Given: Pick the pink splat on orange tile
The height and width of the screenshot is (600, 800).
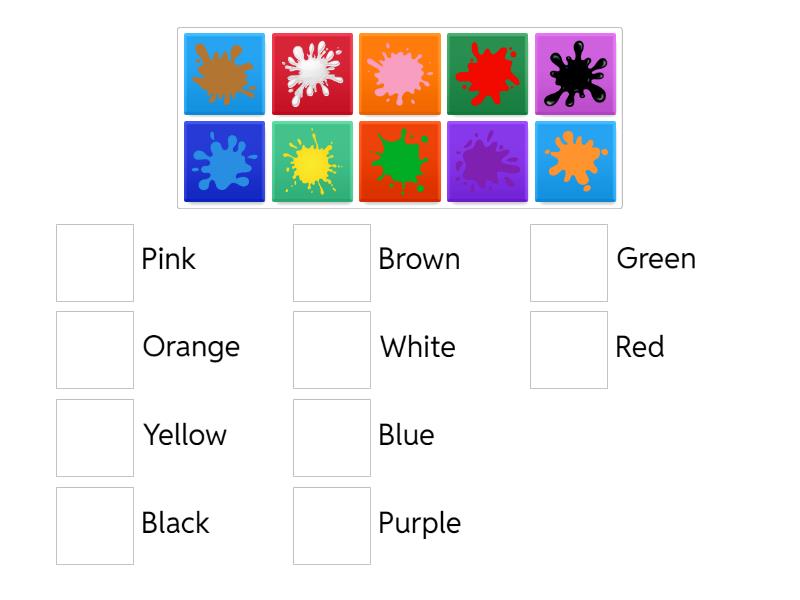Looking at the screenshot, I should pyautogui.click(x=400, y=74).
